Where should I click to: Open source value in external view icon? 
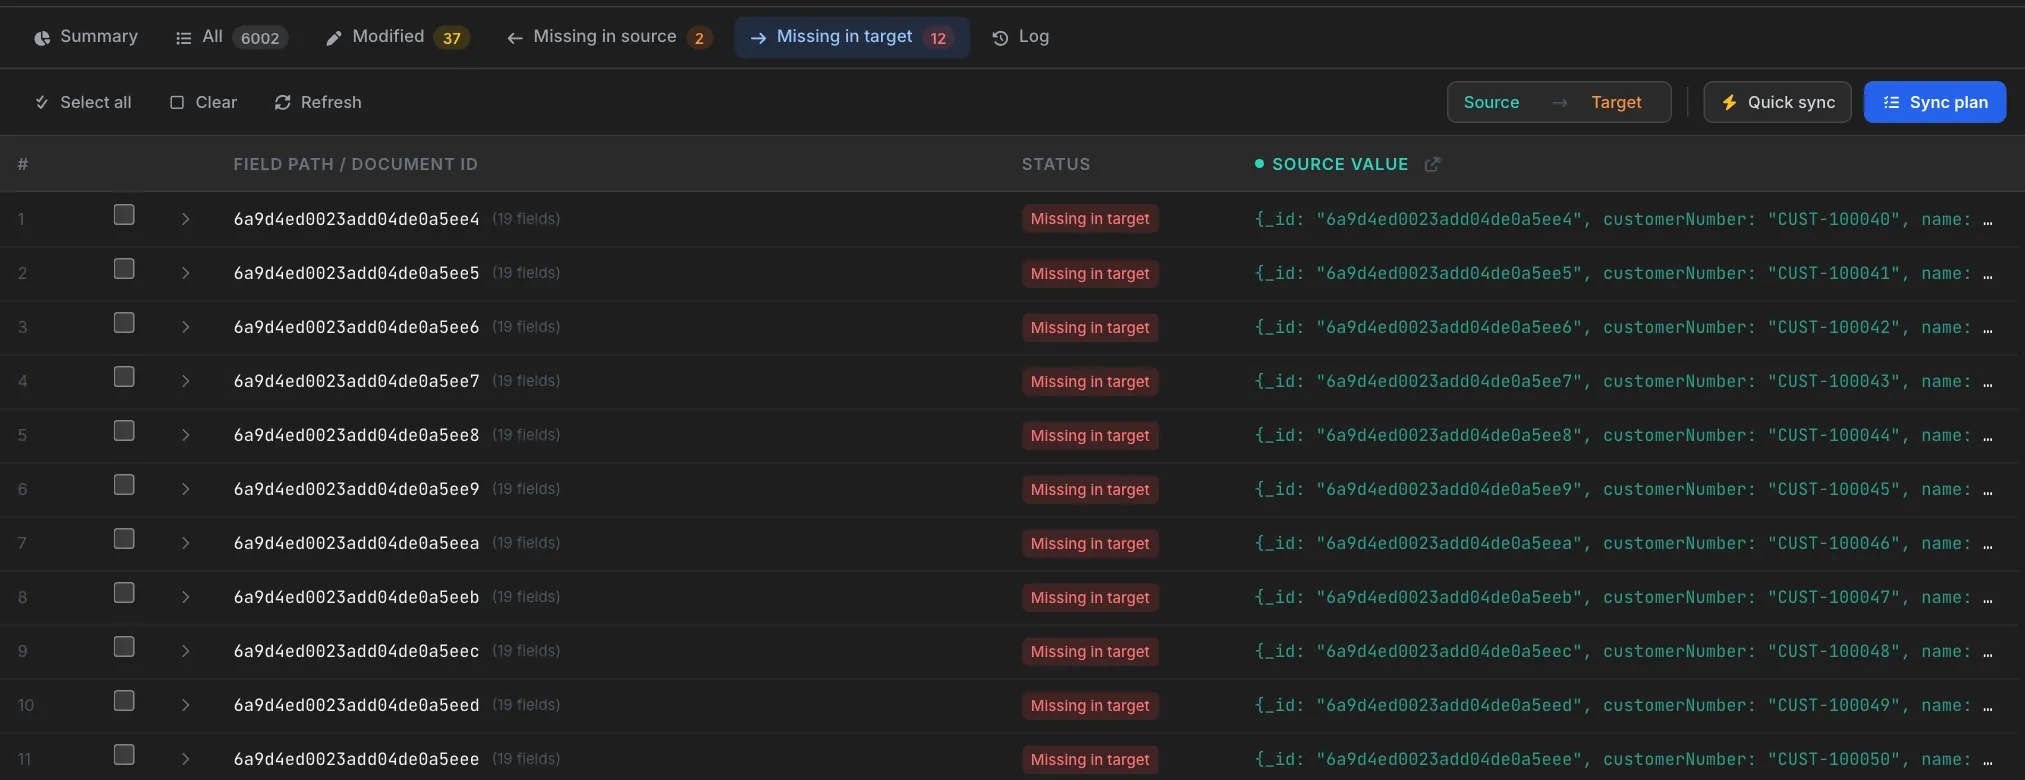[1432, 164]
